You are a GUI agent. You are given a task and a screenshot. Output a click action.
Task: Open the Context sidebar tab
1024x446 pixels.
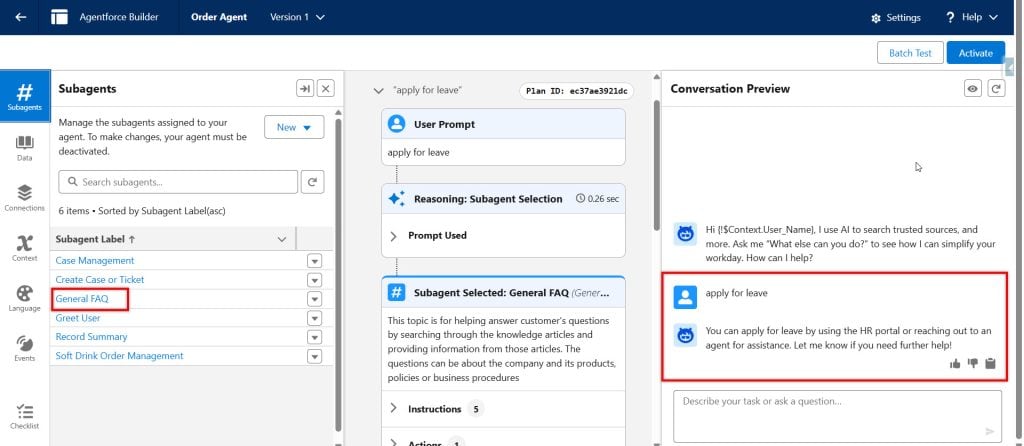click(x=25, y=248)
